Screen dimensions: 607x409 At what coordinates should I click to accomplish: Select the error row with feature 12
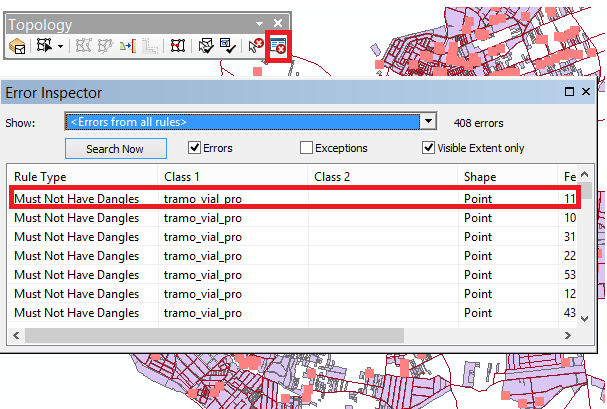coord(293,294)
